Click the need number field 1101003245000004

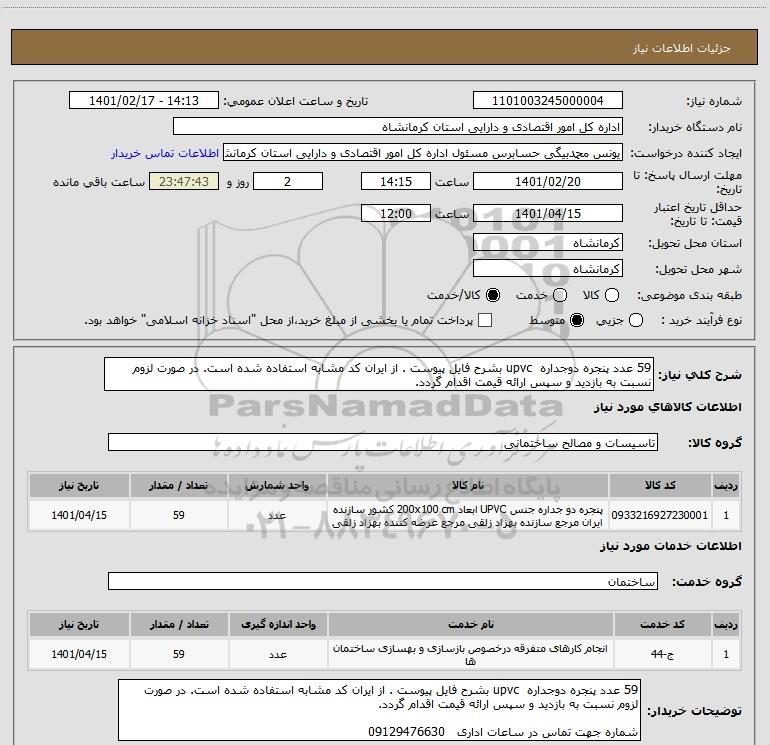(x=548, y=101)
